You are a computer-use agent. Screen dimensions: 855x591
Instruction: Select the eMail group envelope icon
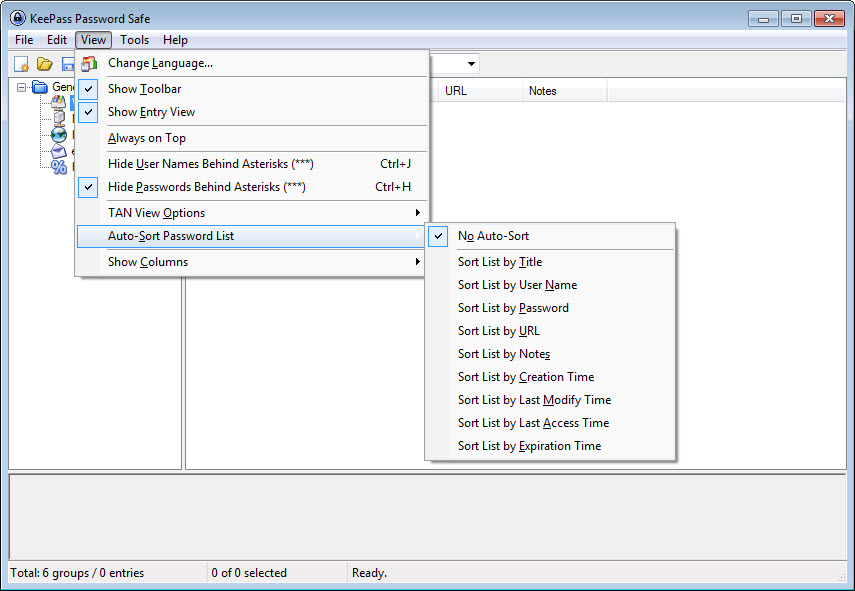tap(59, 151)
